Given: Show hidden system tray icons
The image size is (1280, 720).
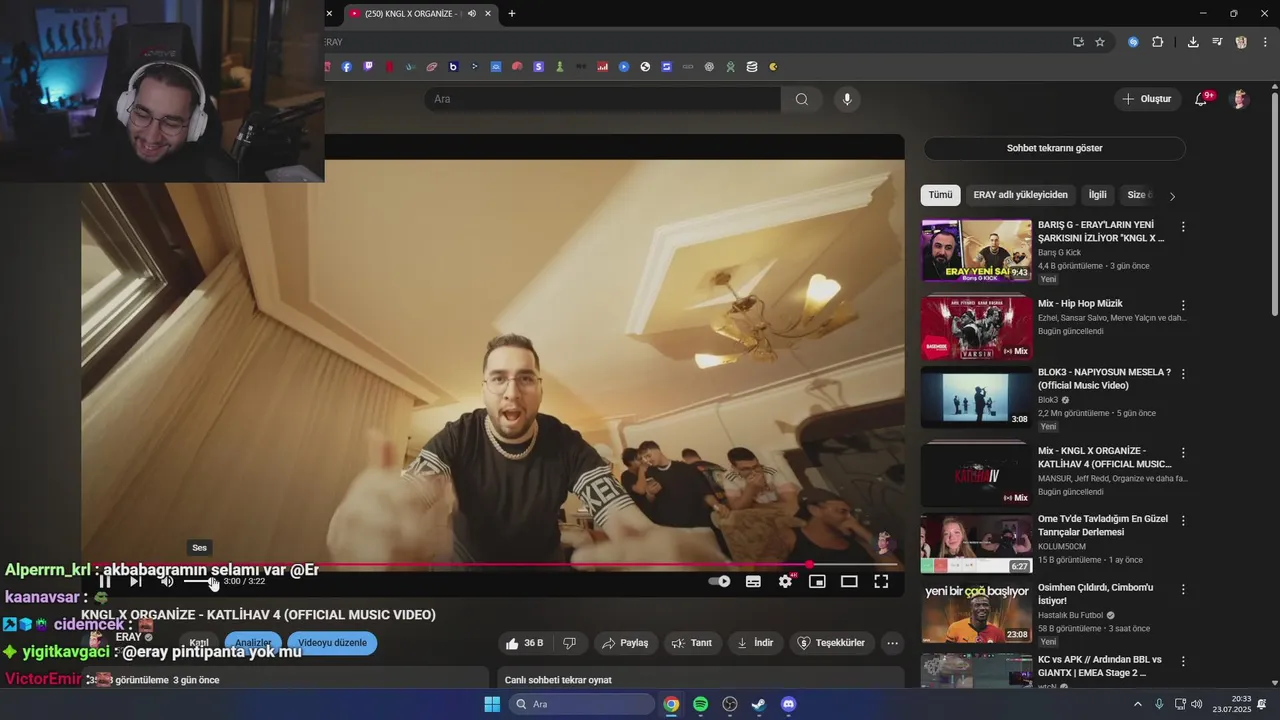Looking at the screenshot, I should click(1138, 704).
